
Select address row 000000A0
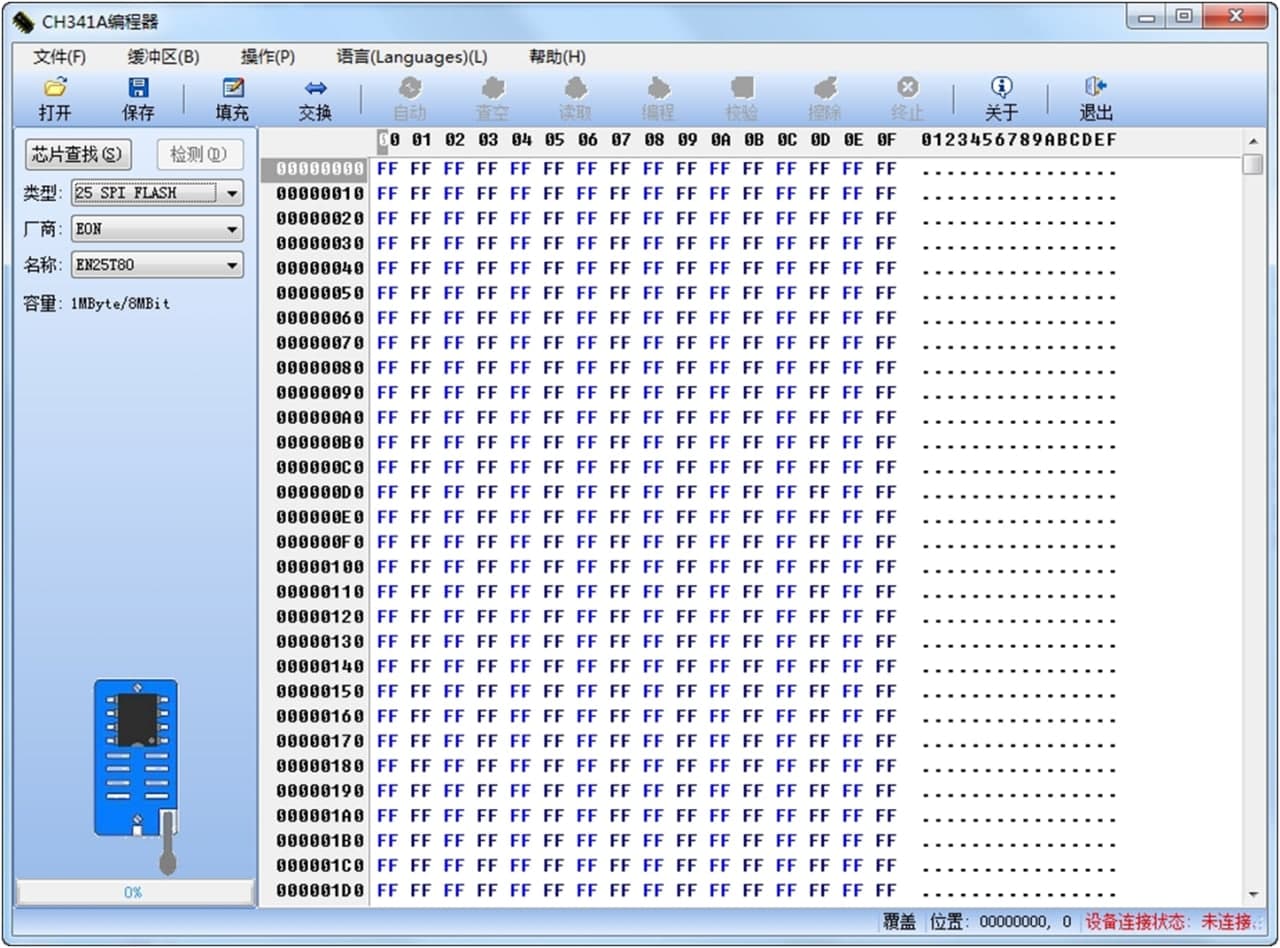tap(320, 417)
